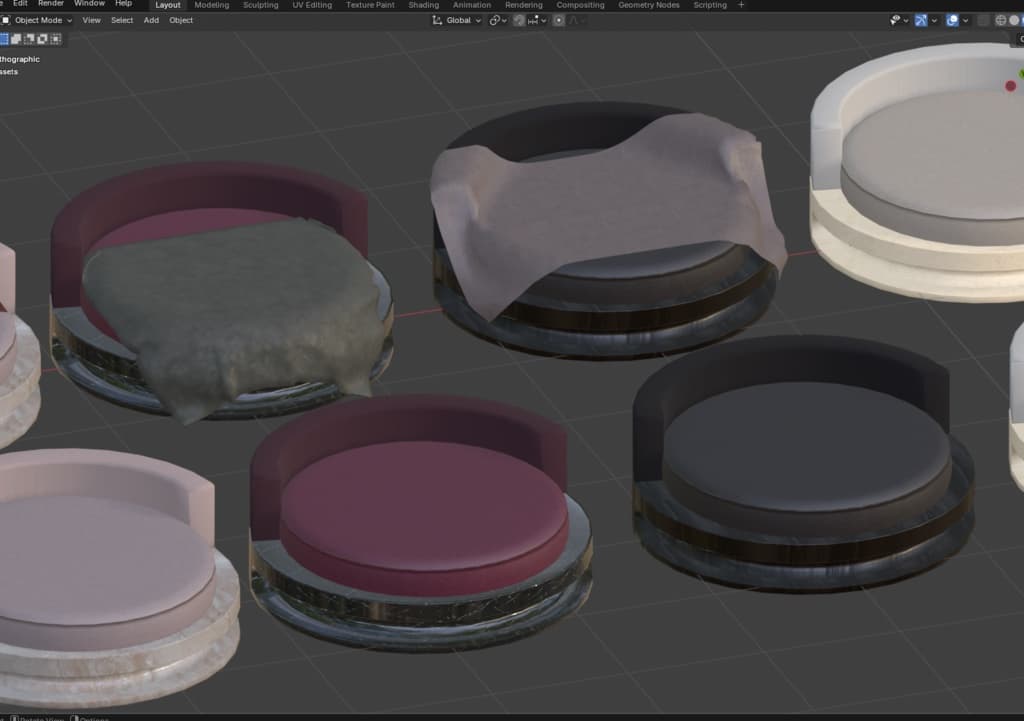Toggle viewport gizmos display
Screen dimensions: 1024x721
(921, 20)
